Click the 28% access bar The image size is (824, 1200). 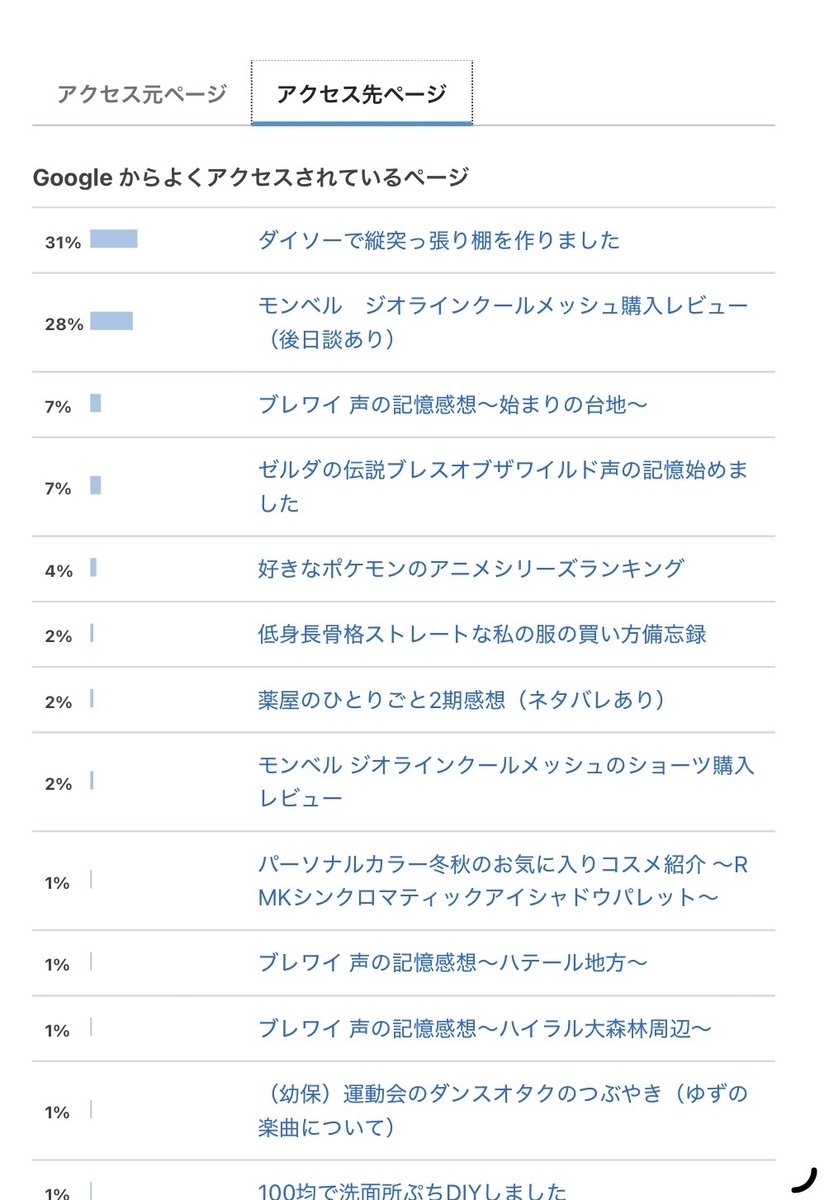click(x=111, y=321)
